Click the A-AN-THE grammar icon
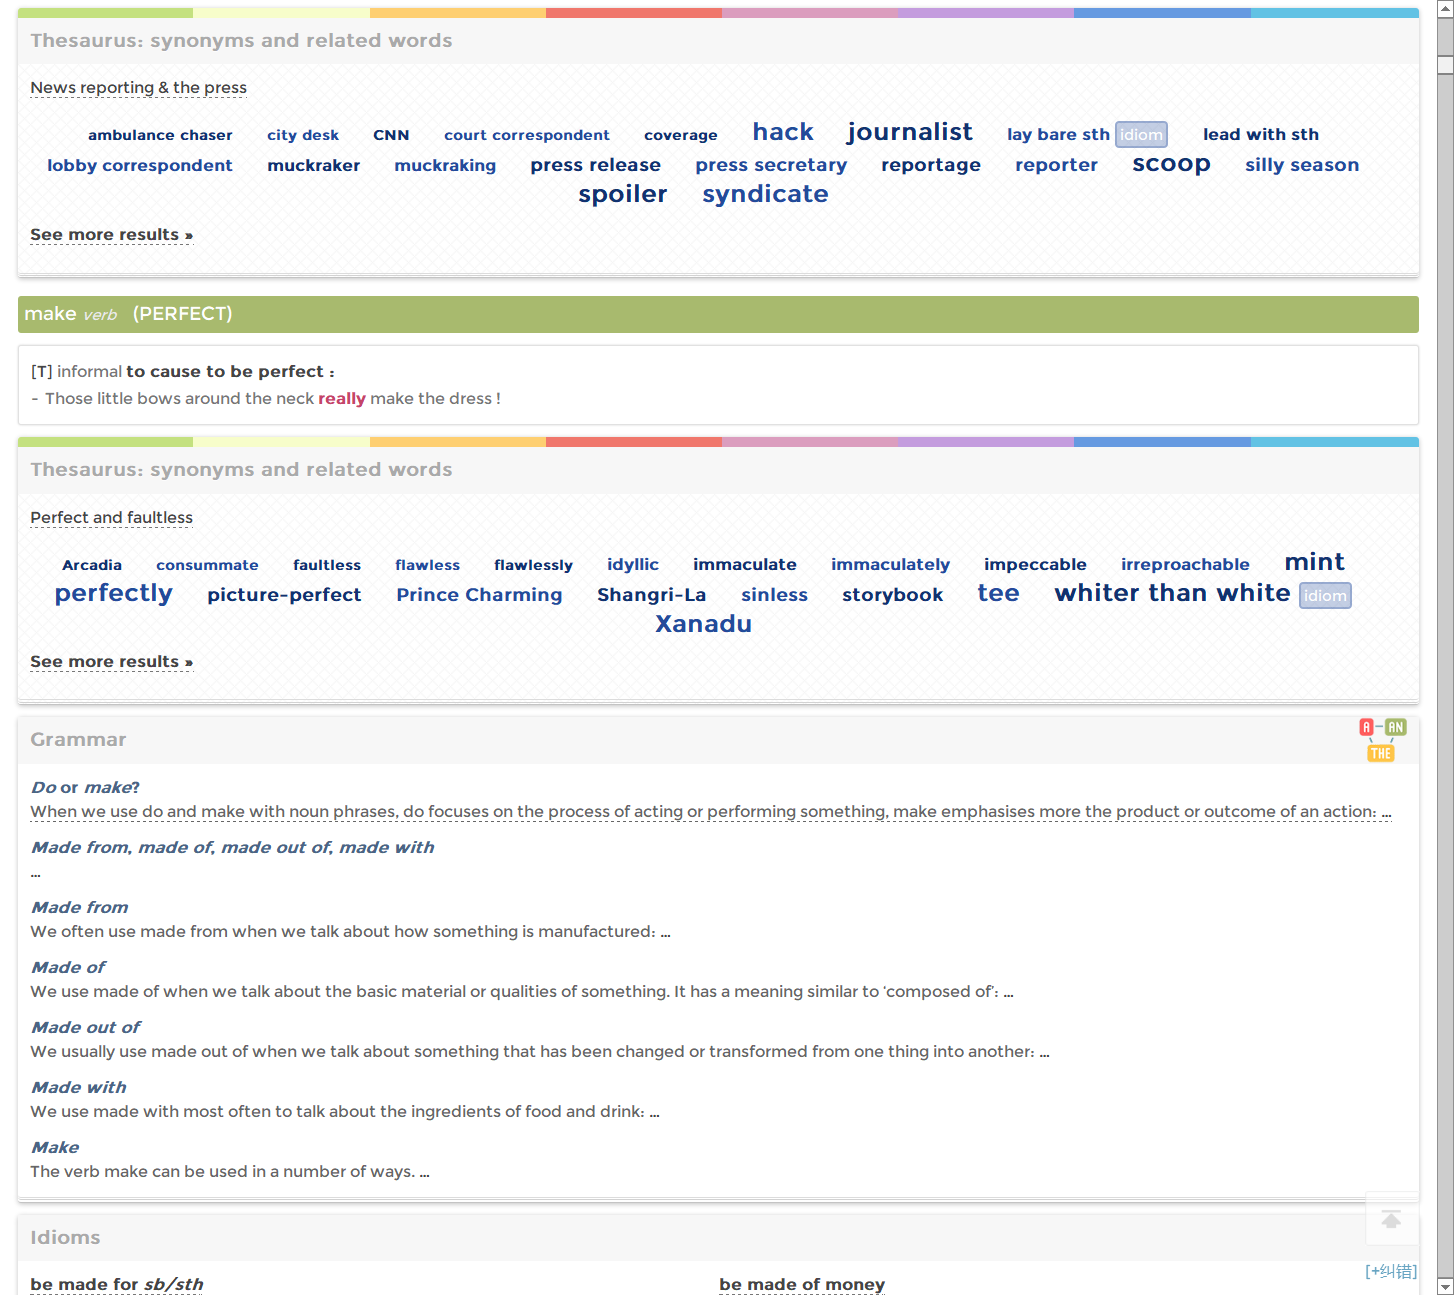Image resolution: width=1454 pixels, height=1295 pixels. [1382, 740]
